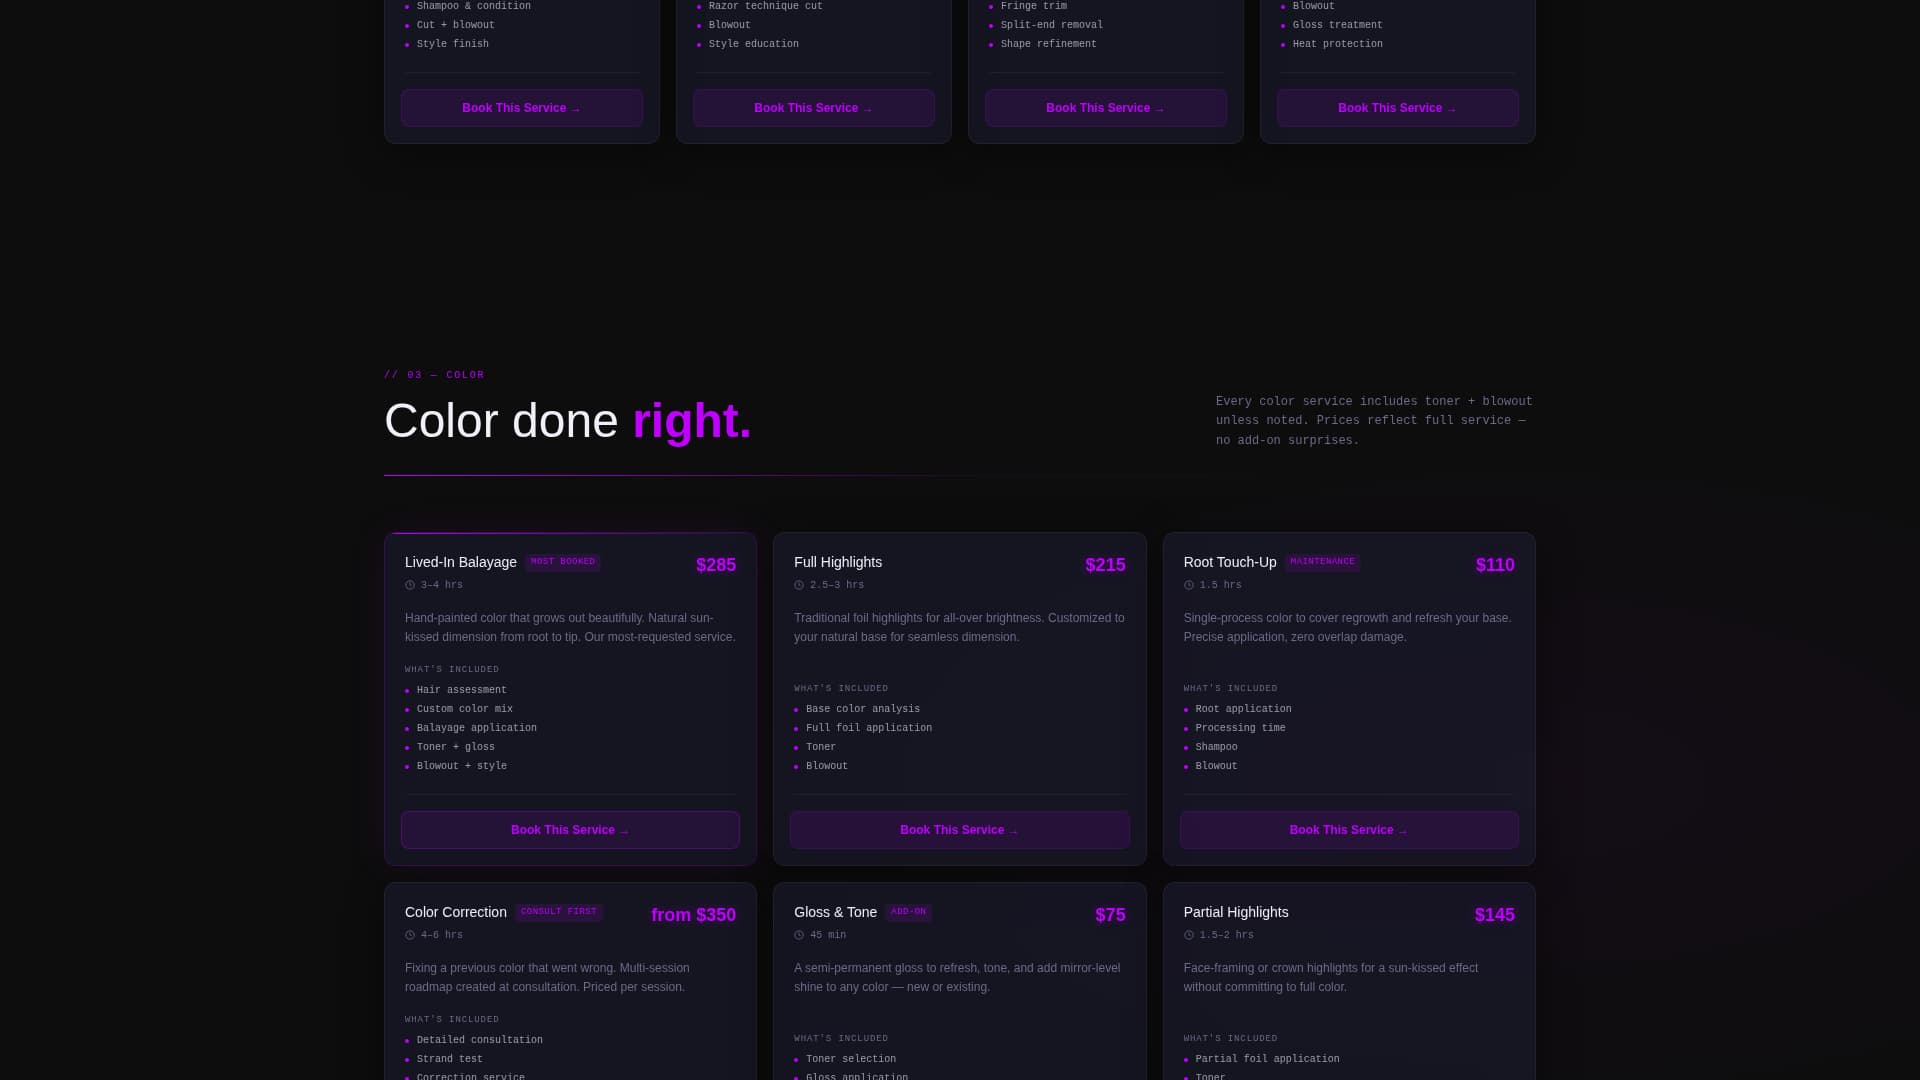
Task: Book the service with Style finish
Action: [522, 108]
